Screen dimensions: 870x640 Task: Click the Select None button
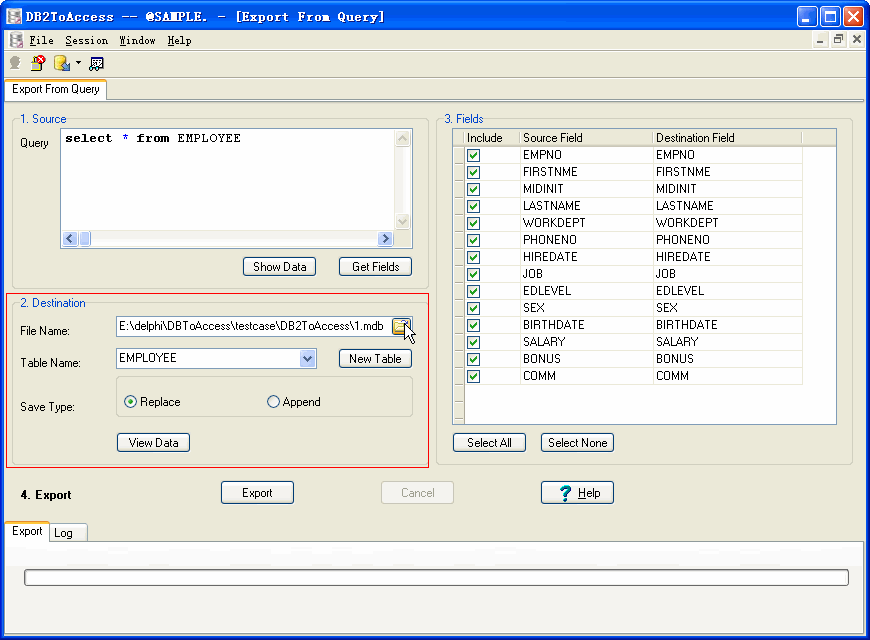point(578,443)
